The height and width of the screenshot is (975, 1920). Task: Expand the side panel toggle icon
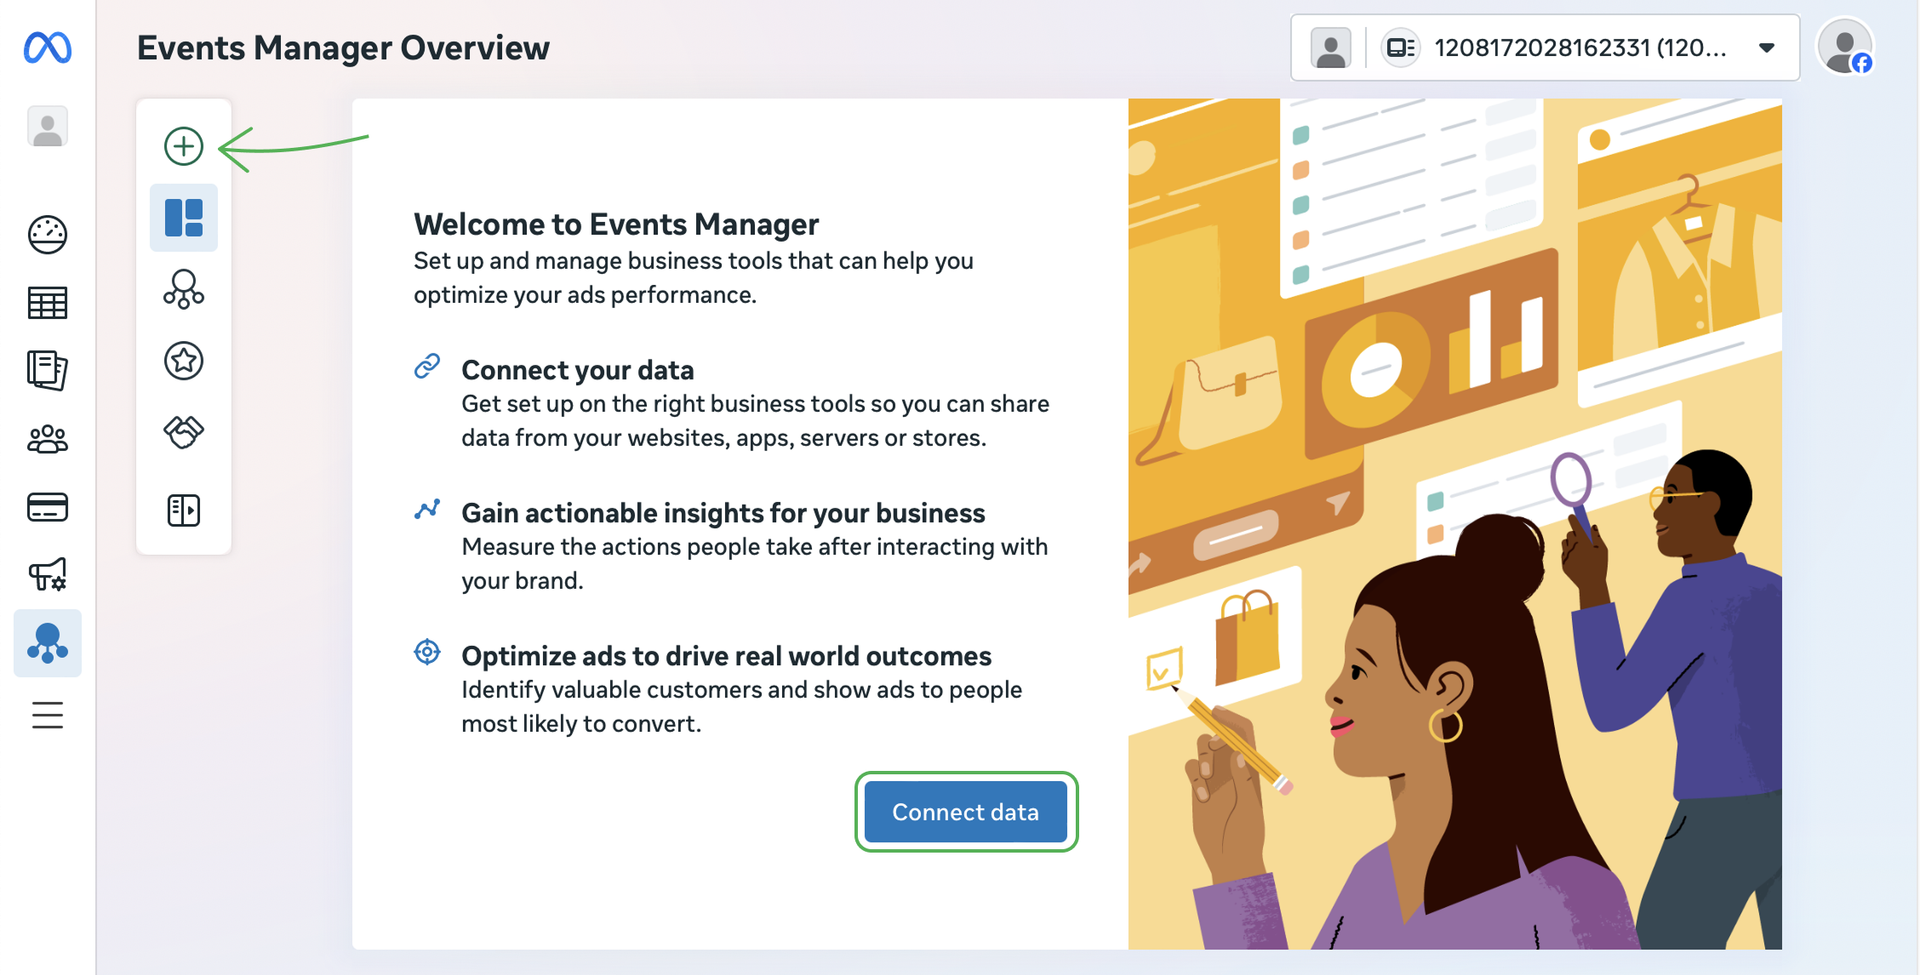[183, 510]
